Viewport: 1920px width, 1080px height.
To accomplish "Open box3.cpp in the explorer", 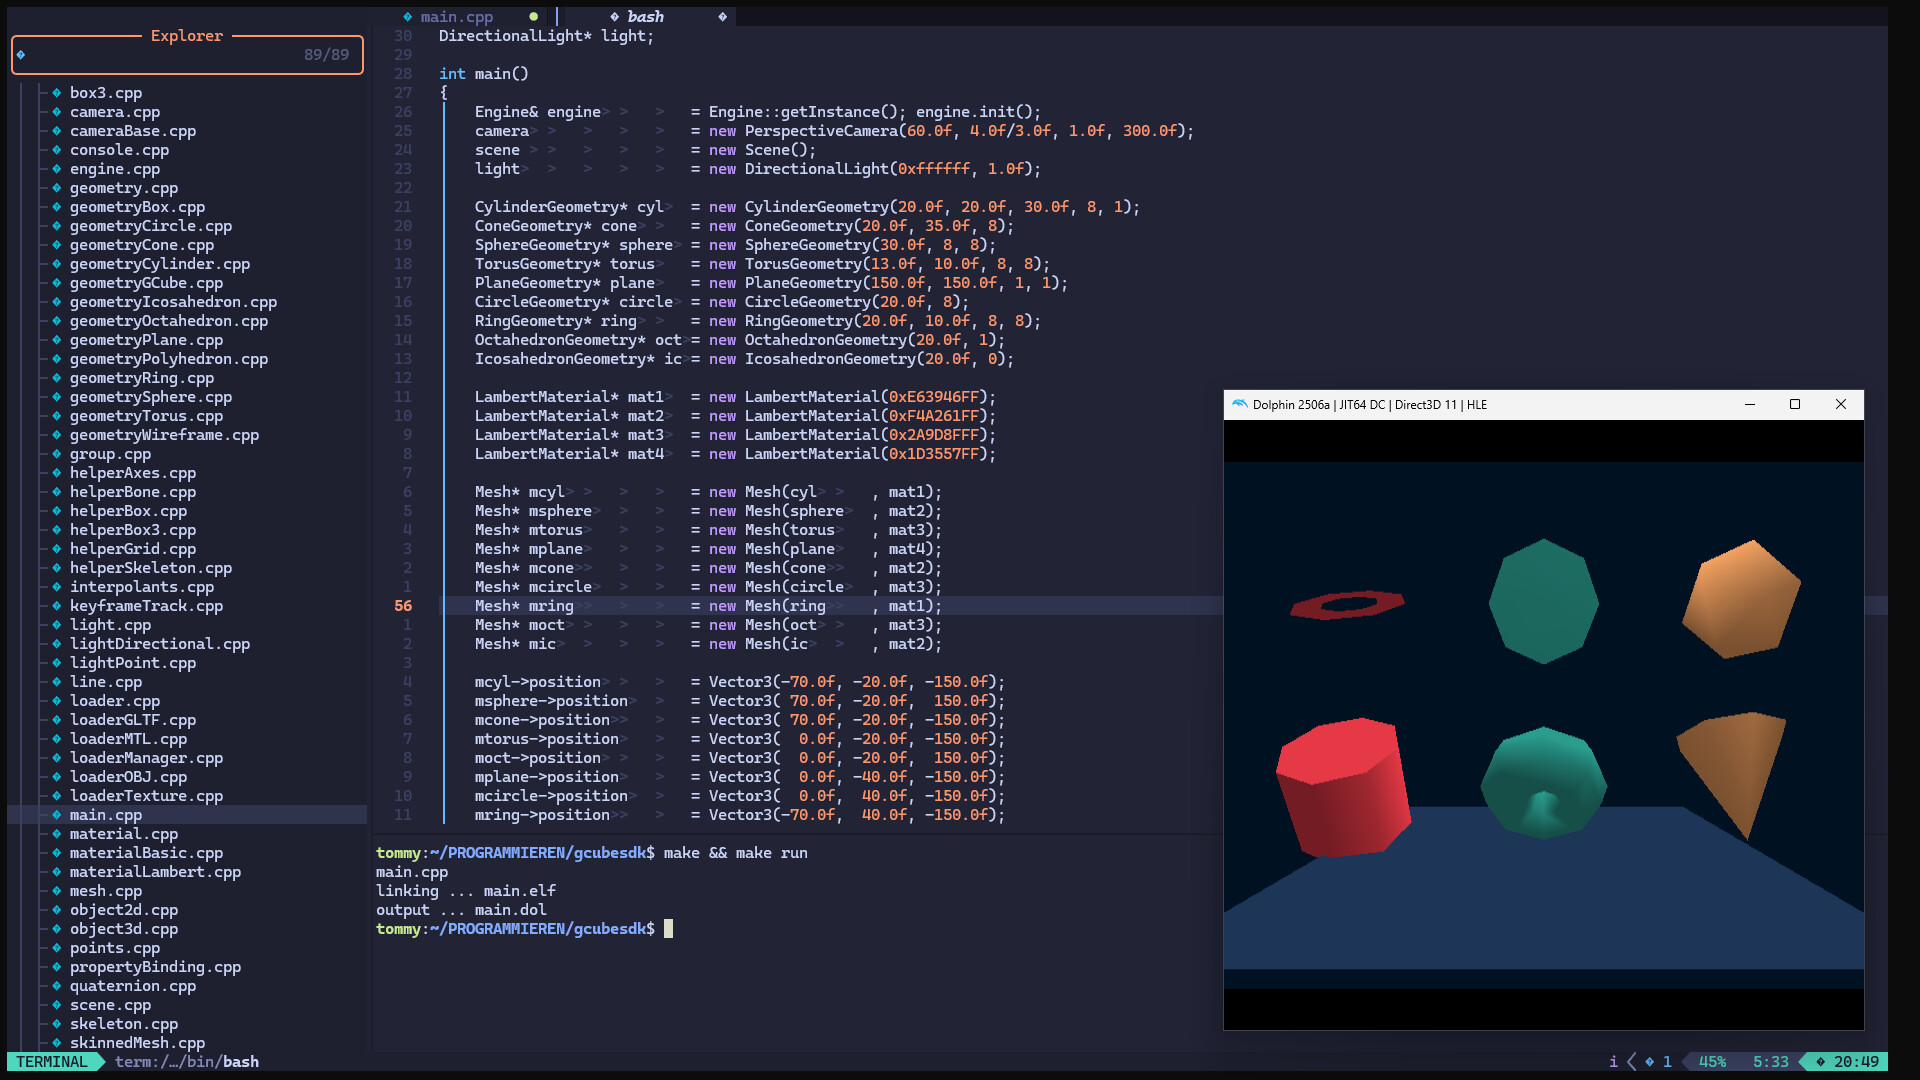I will pos(106,93).
